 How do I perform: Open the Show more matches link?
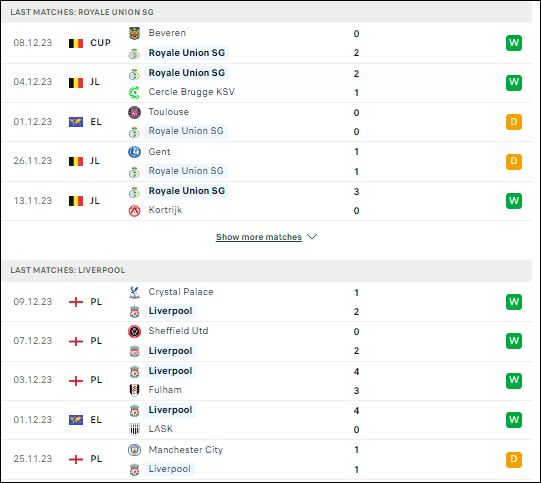click(x=259, y=237)
